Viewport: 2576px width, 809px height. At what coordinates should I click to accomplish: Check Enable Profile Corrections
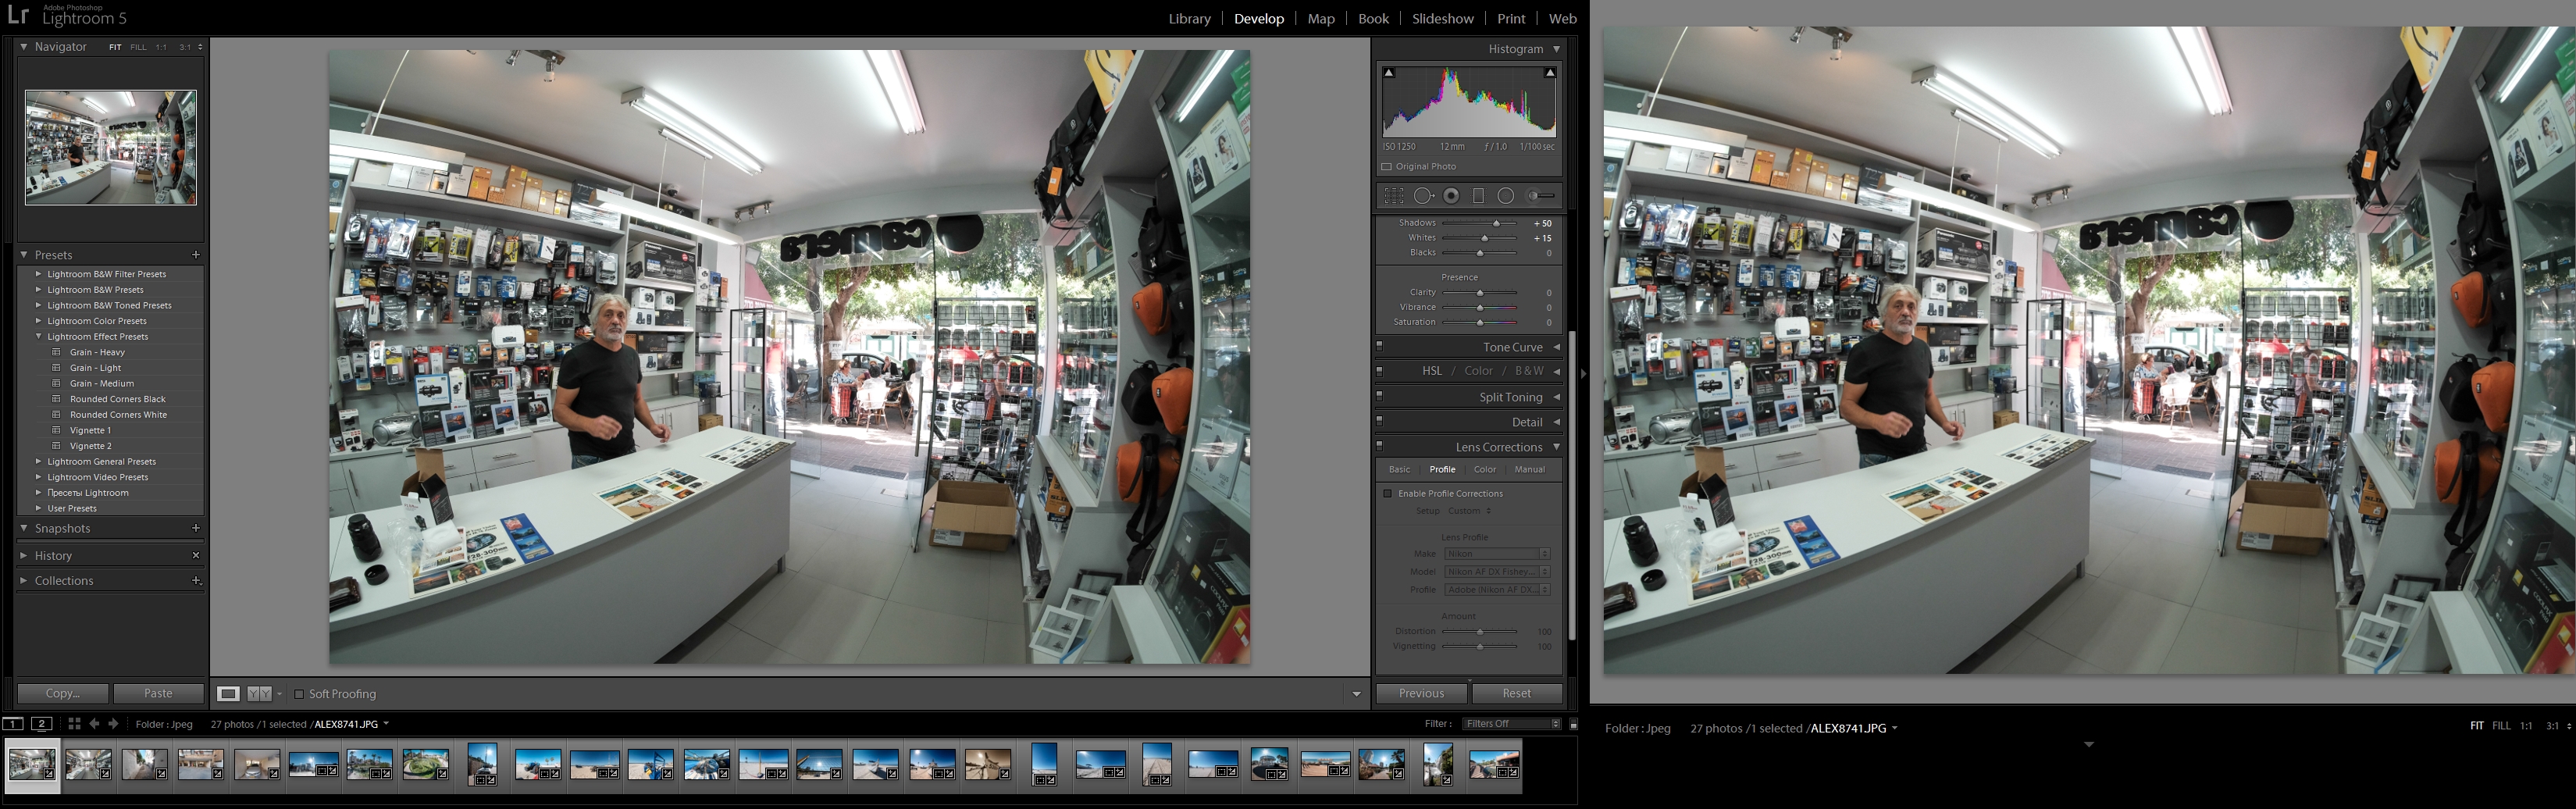click(1388, 494)
